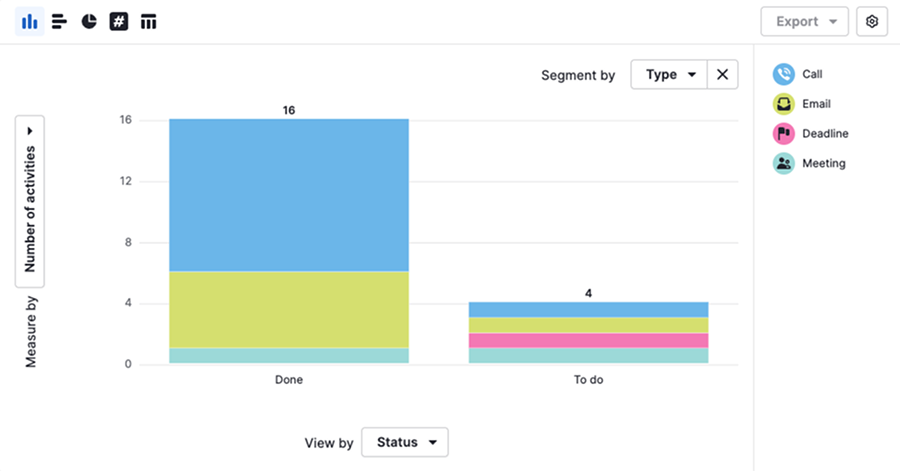Select the scorecard number view icon
Viewport: 900px width, 471px height.
(119, 21)
